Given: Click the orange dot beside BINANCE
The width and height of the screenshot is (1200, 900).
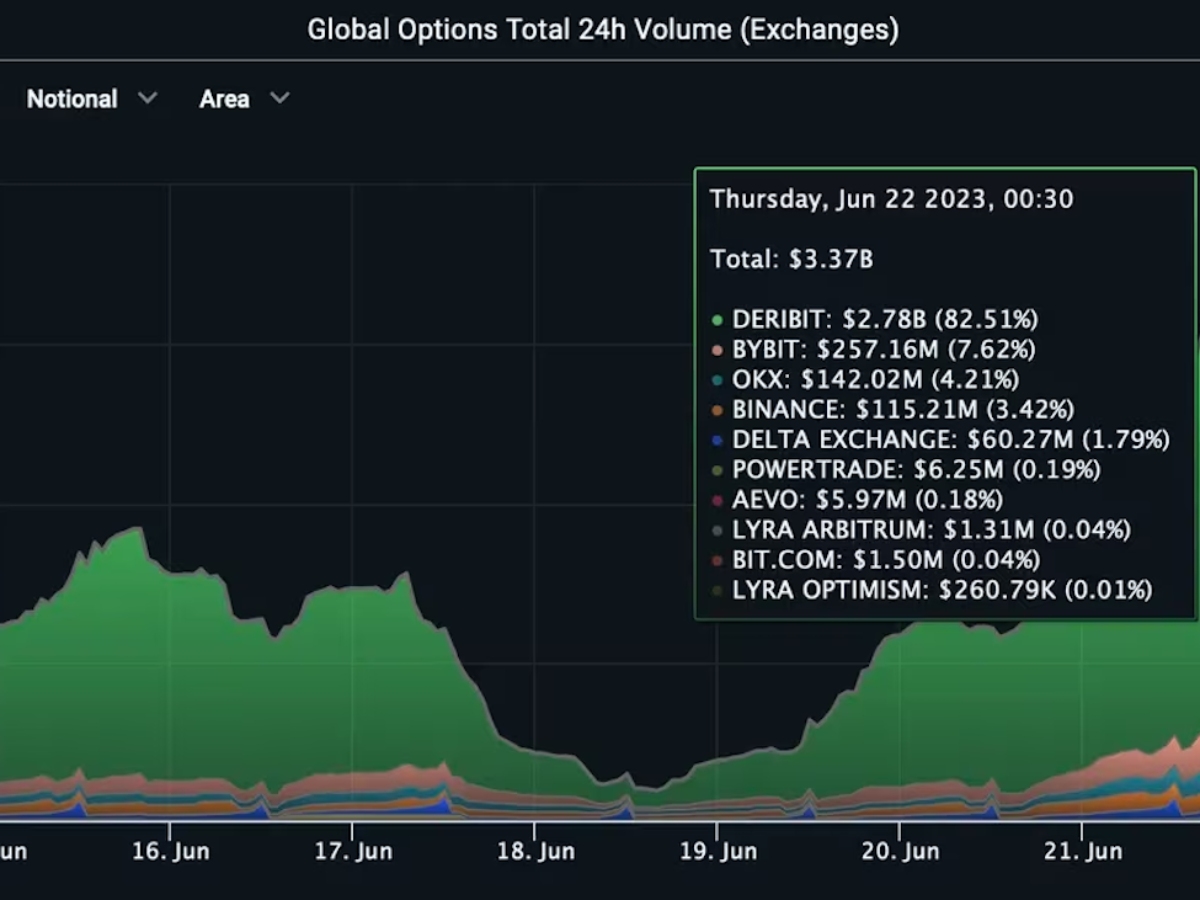Looking at the screenshot, I should (x=717, y=410).
